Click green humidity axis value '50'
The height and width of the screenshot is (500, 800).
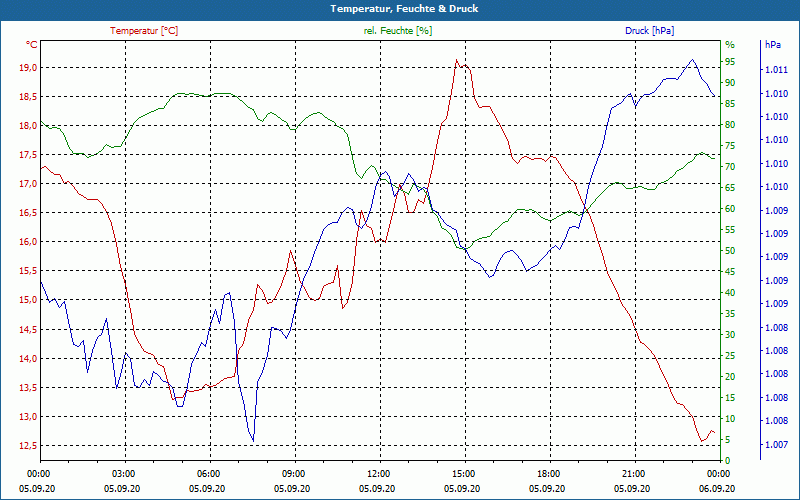click(x=730, y=251)
